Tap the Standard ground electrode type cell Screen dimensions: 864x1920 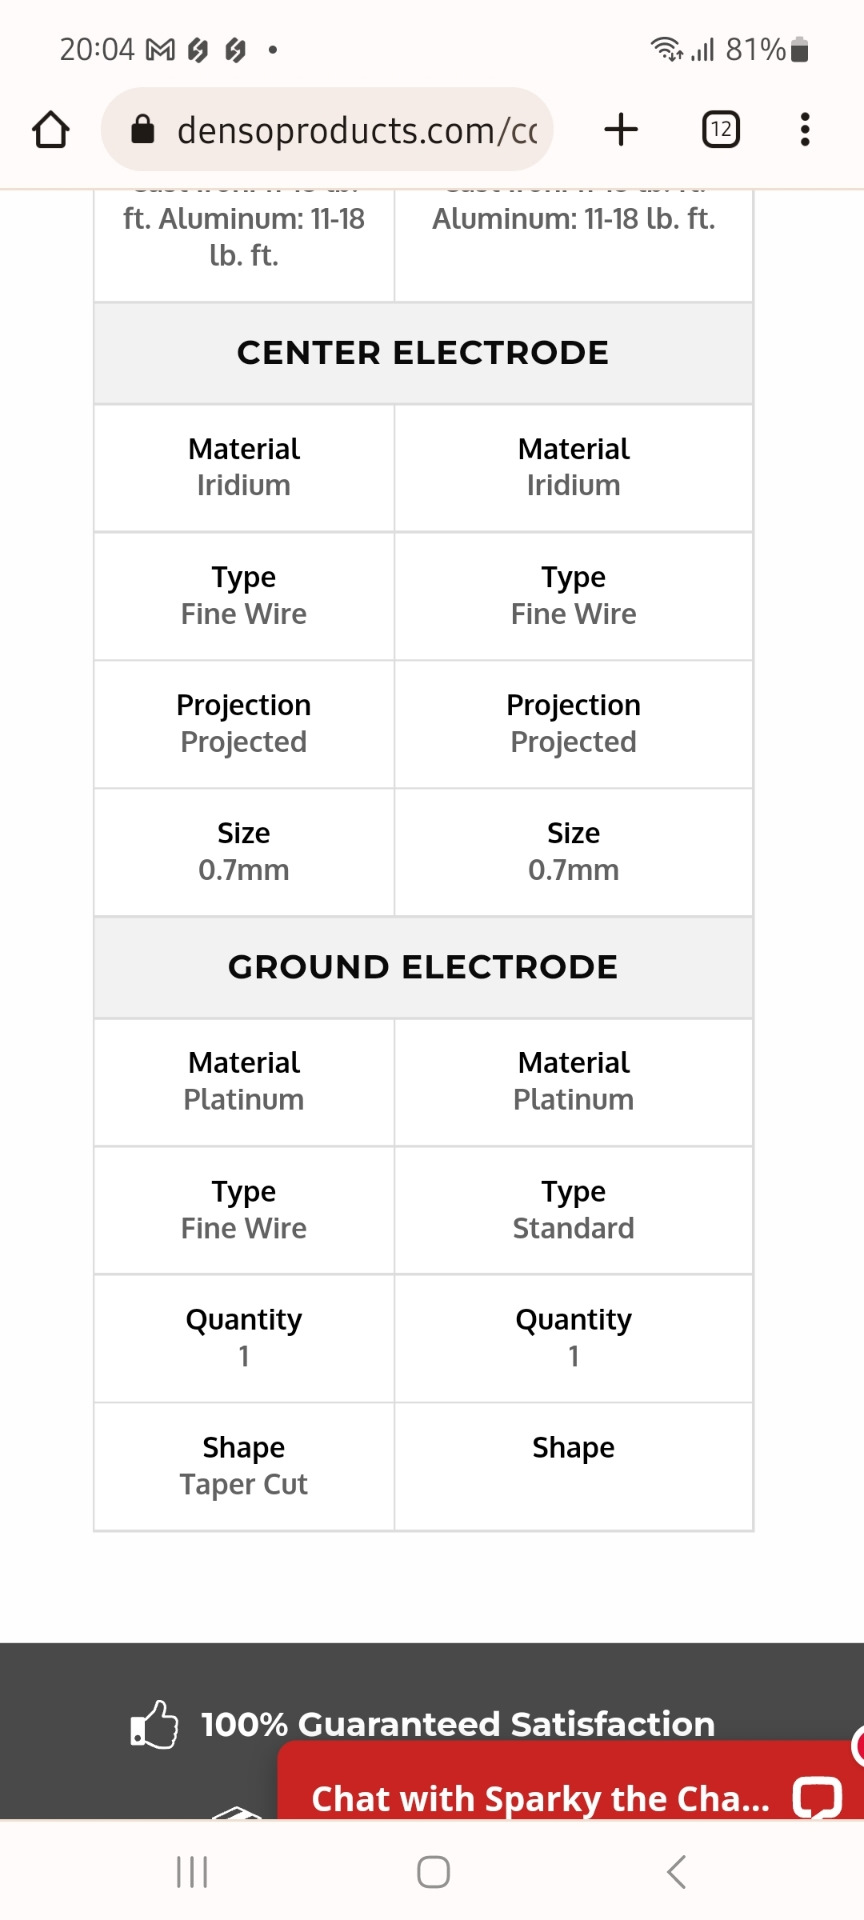click(x=574, y=1210)
